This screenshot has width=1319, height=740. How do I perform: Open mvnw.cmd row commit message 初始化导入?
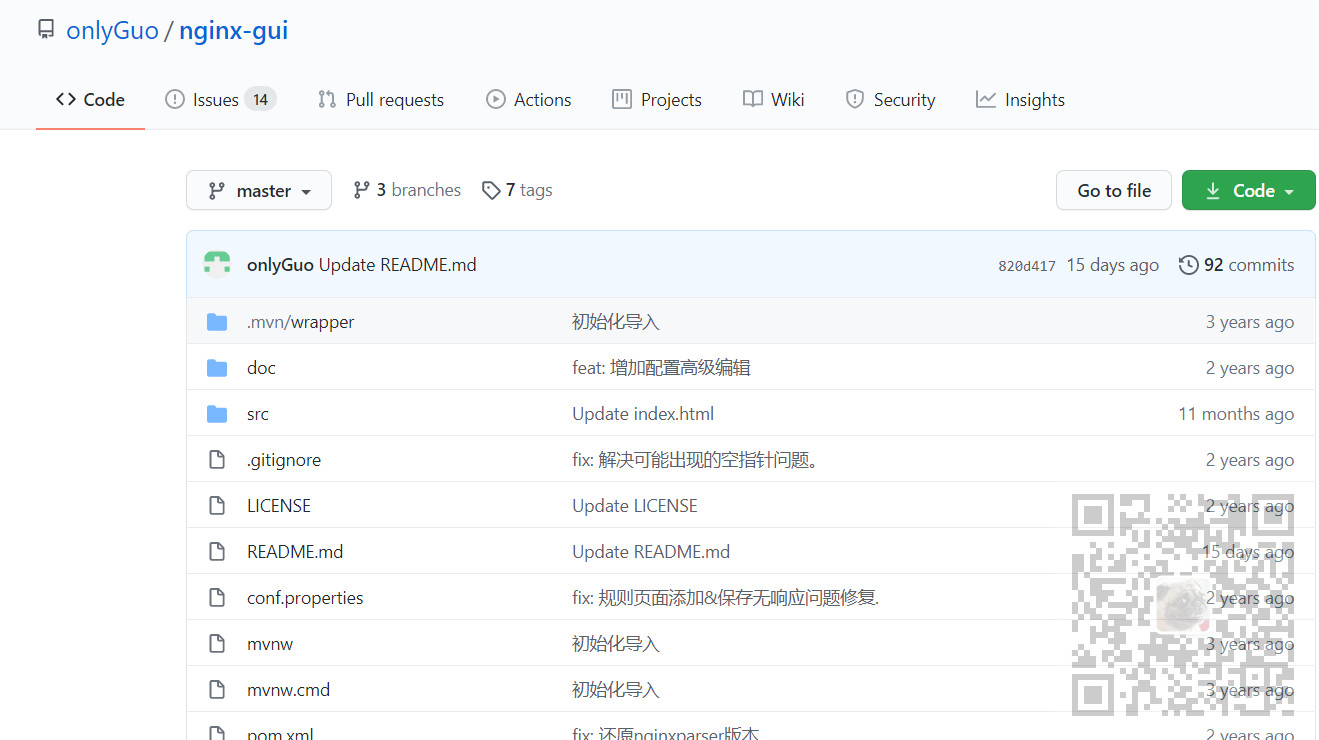pyautogui.click(x=616, y=690)
